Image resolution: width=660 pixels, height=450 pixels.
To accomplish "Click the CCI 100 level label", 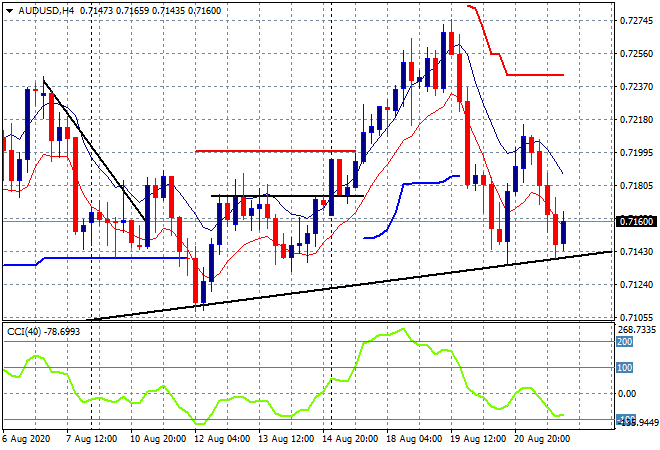I will [x=624, y=367].
